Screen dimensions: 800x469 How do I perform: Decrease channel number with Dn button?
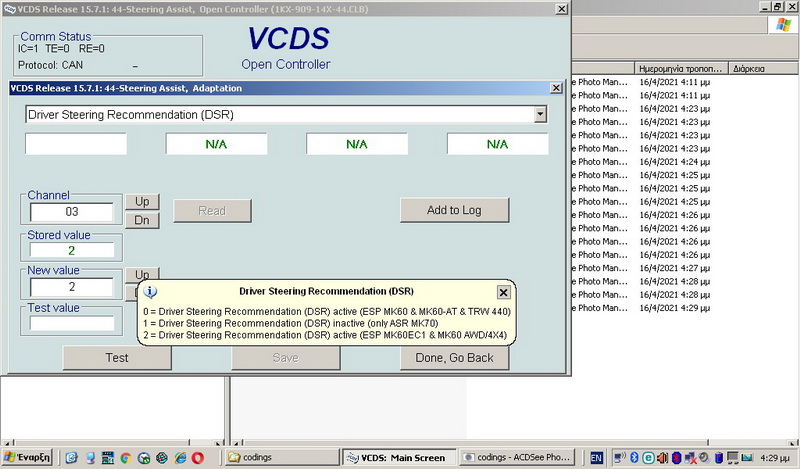pos(142,220)
